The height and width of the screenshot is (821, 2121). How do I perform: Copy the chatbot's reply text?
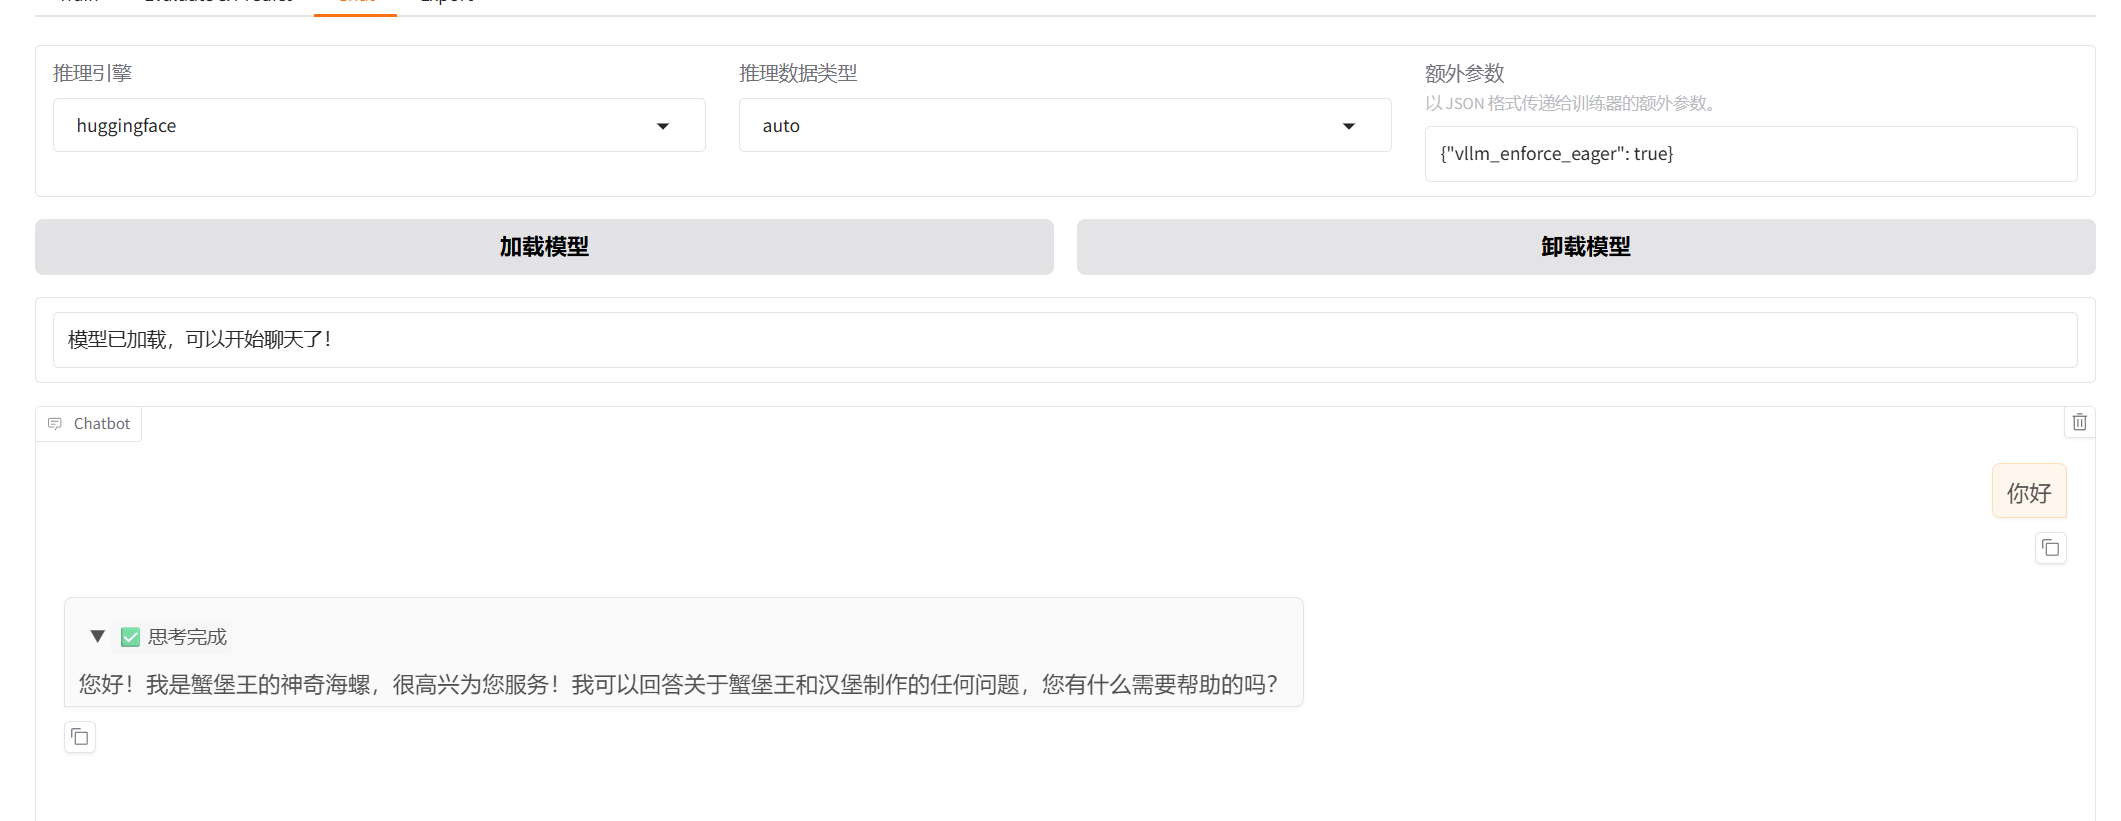(80, 737)
